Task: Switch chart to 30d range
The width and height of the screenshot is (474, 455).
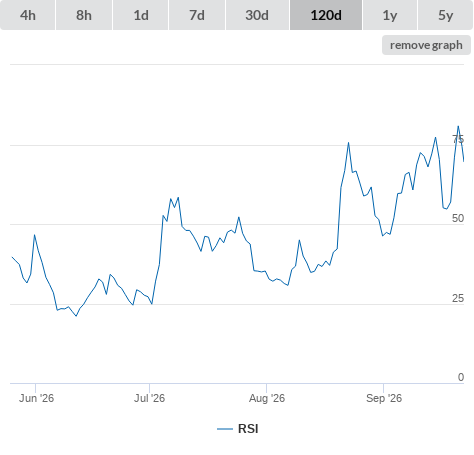Action: [x=257, y=15]
